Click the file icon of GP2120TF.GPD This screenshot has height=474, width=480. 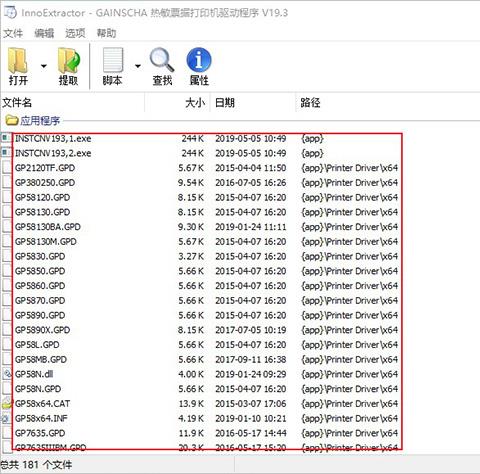(x=7, y=168)
